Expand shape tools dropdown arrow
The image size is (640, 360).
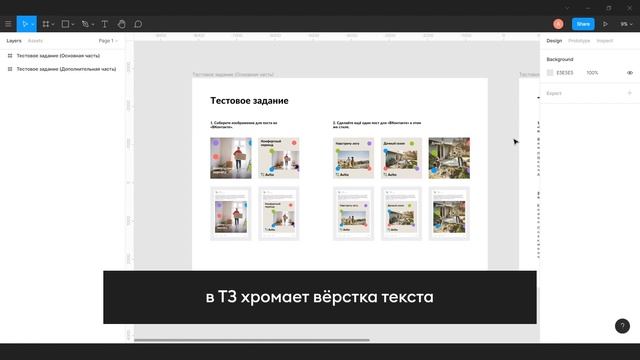73,24
